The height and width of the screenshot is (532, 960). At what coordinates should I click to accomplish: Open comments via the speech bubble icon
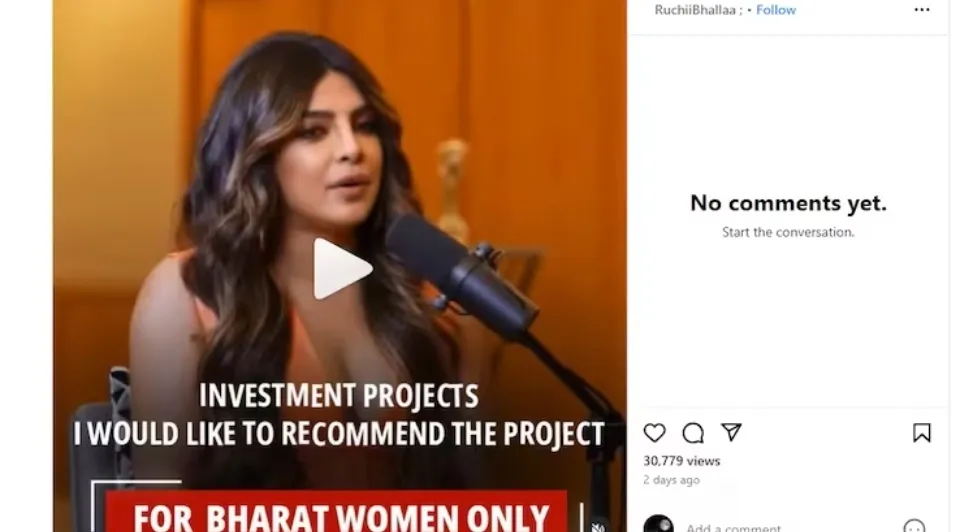pyautogui.click(x=693, y=433)
